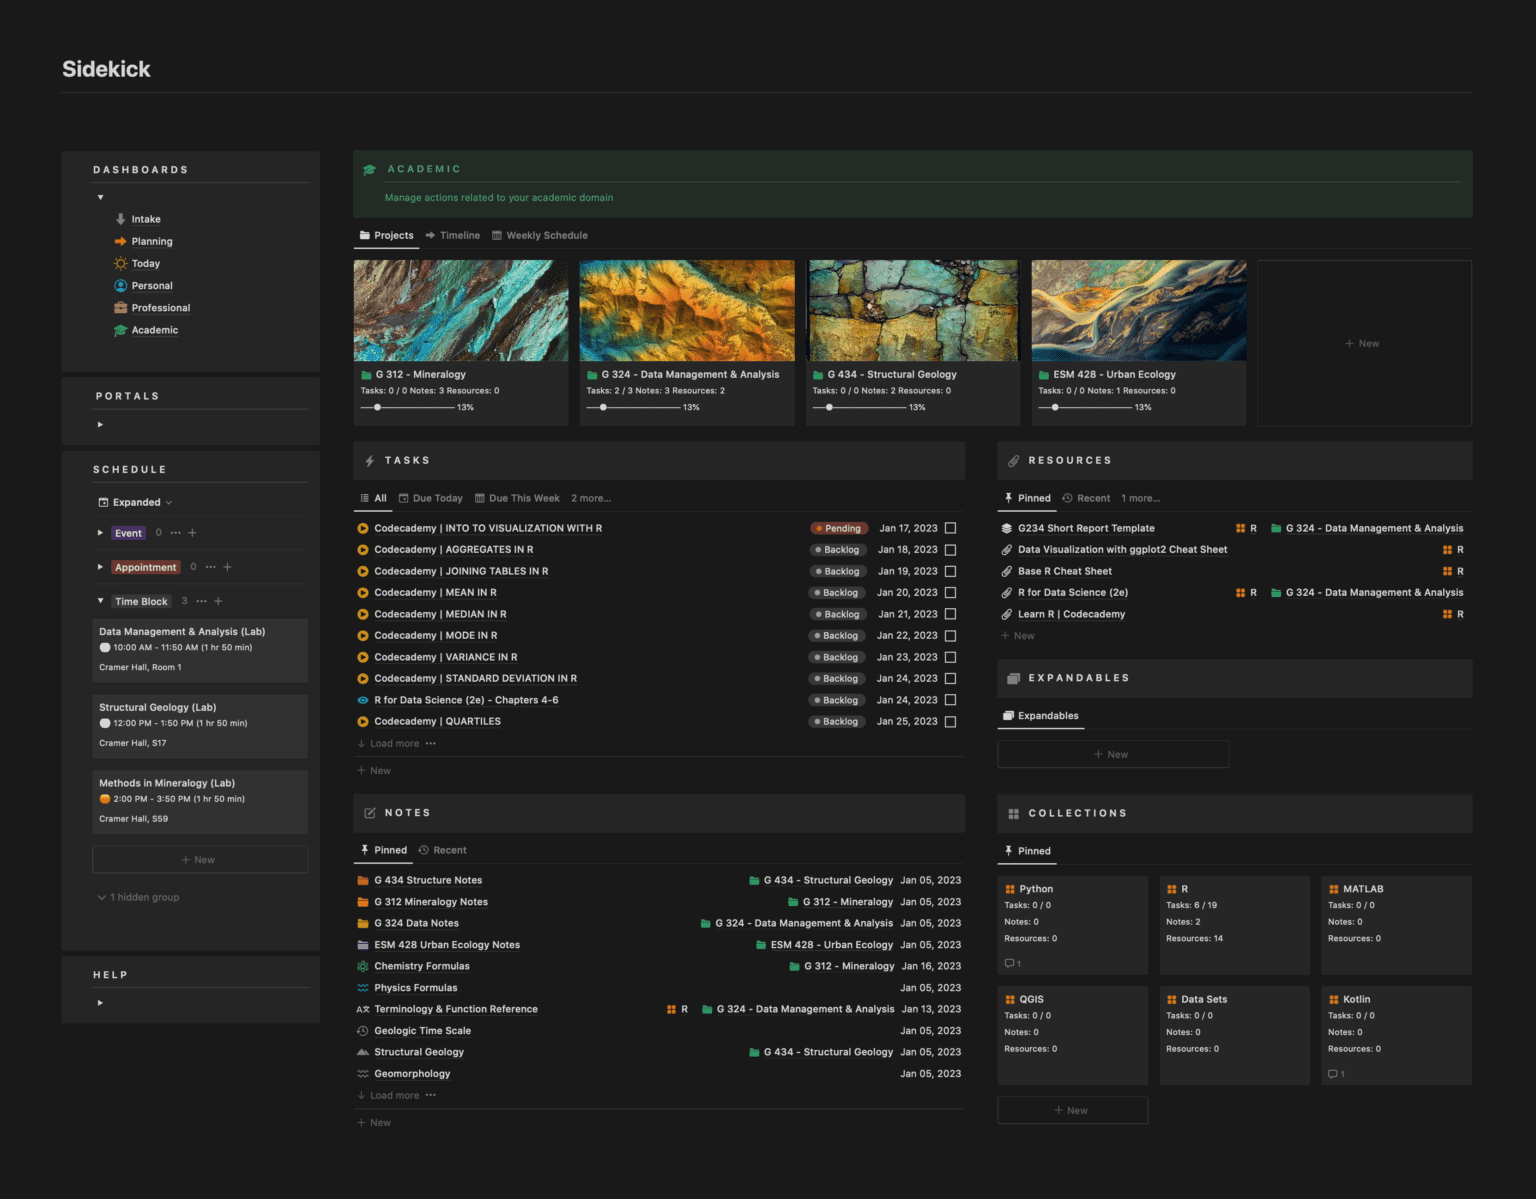Open the Learn R | Codecademy resource link
Screen dimensions: 1536x1199
[x=1070, y=614]
